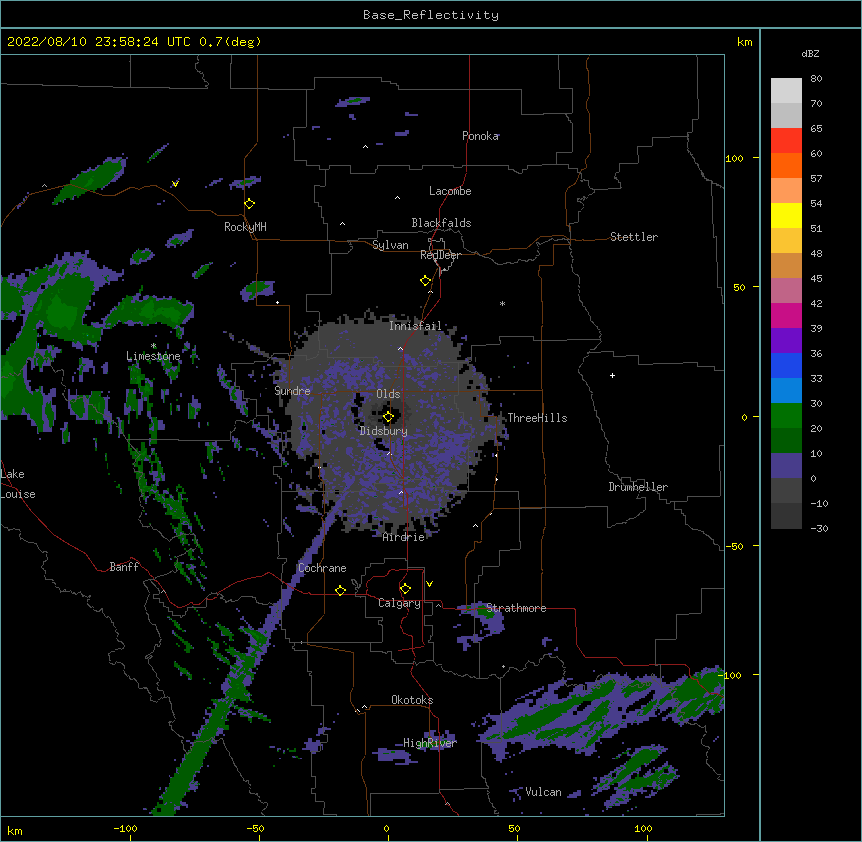
Task: Click the ThreeHills city label
Action: pos(537,418)
